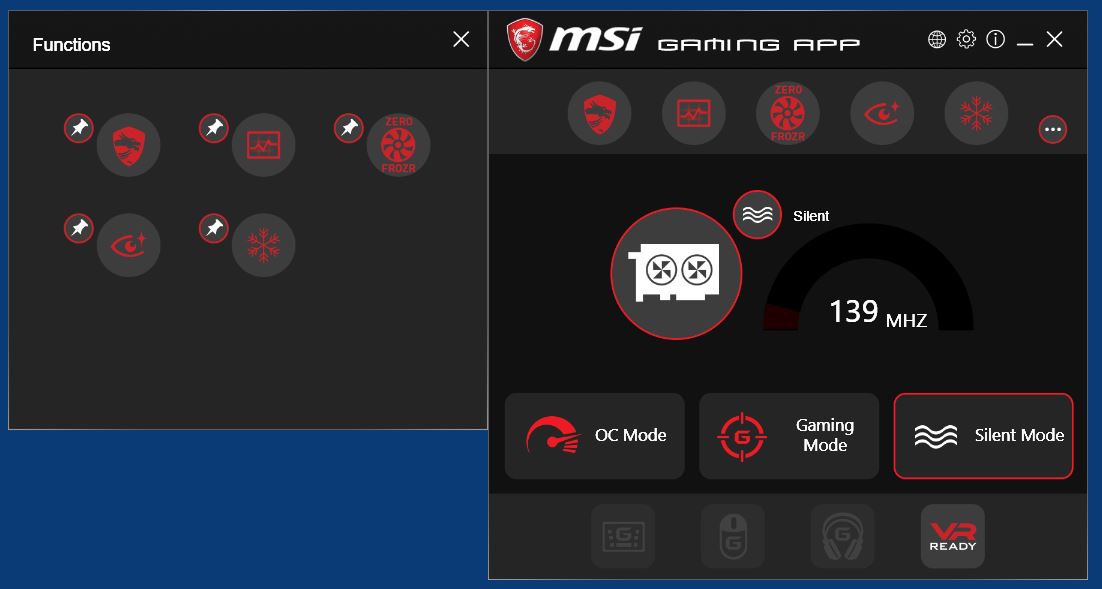
Task: Click the Silent wave indicator icon
Action: [x=757, y=215]
